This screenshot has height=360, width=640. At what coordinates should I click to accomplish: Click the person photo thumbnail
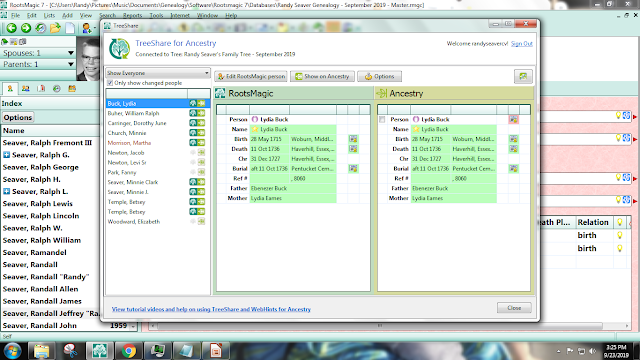tap(88, 58)
